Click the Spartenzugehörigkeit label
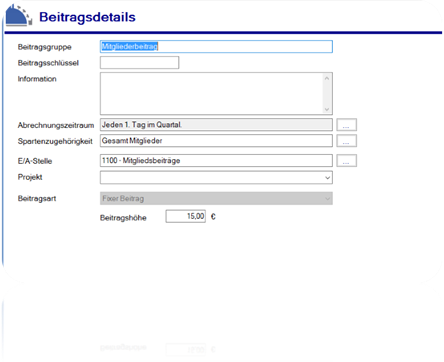Screen dimensions: 444x362 tap(55, 141)
